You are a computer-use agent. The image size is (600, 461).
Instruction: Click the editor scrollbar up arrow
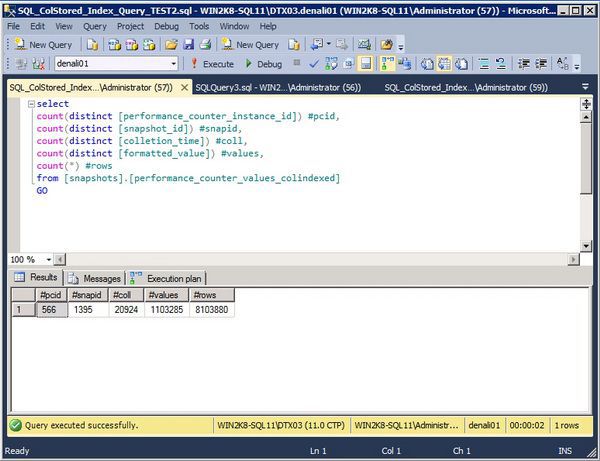click(586, 117)
